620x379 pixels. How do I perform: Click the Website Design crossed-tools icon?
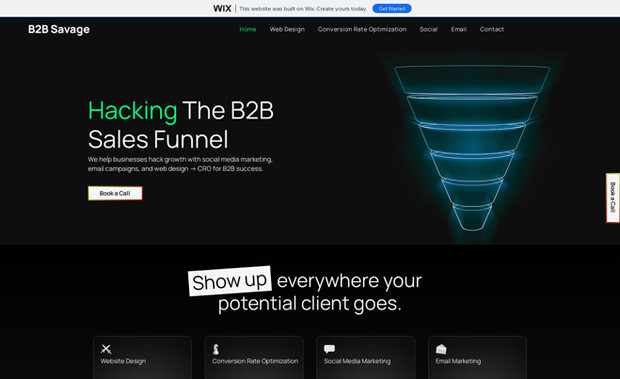pyautogui.click(x=106, y=349)
